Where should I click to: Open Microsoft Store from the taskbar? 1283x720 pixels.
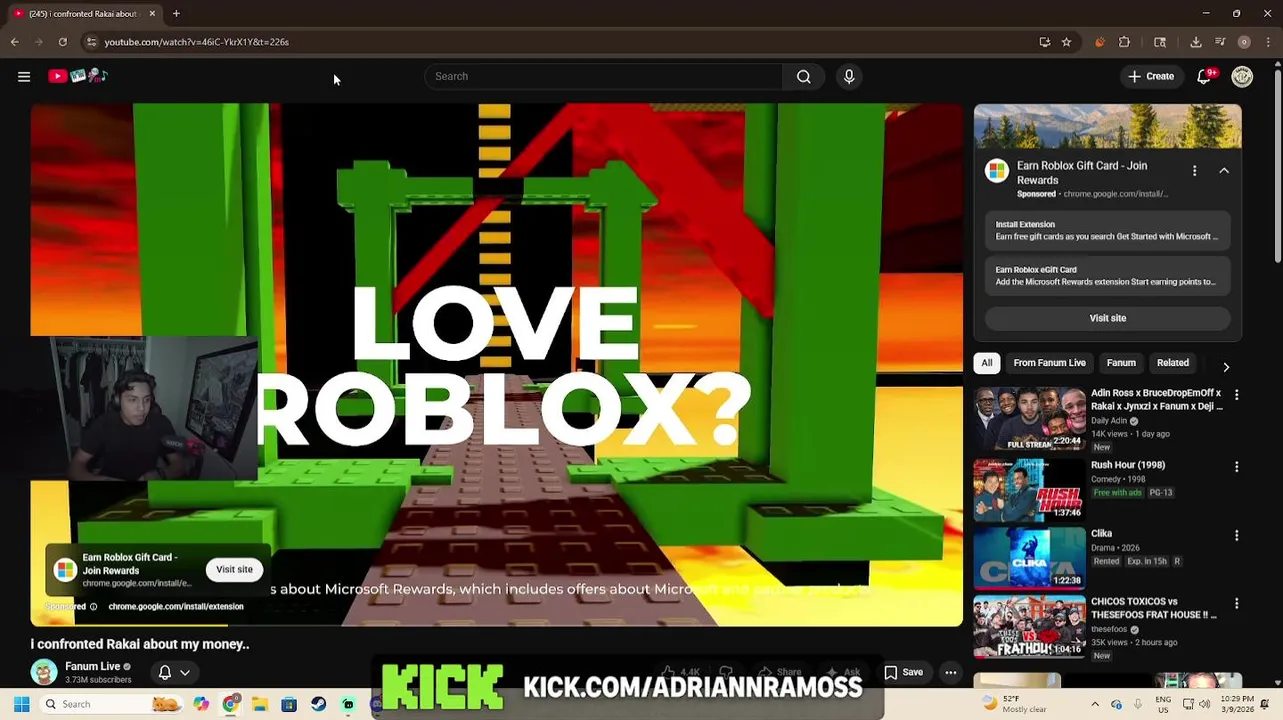click(289, 704)
